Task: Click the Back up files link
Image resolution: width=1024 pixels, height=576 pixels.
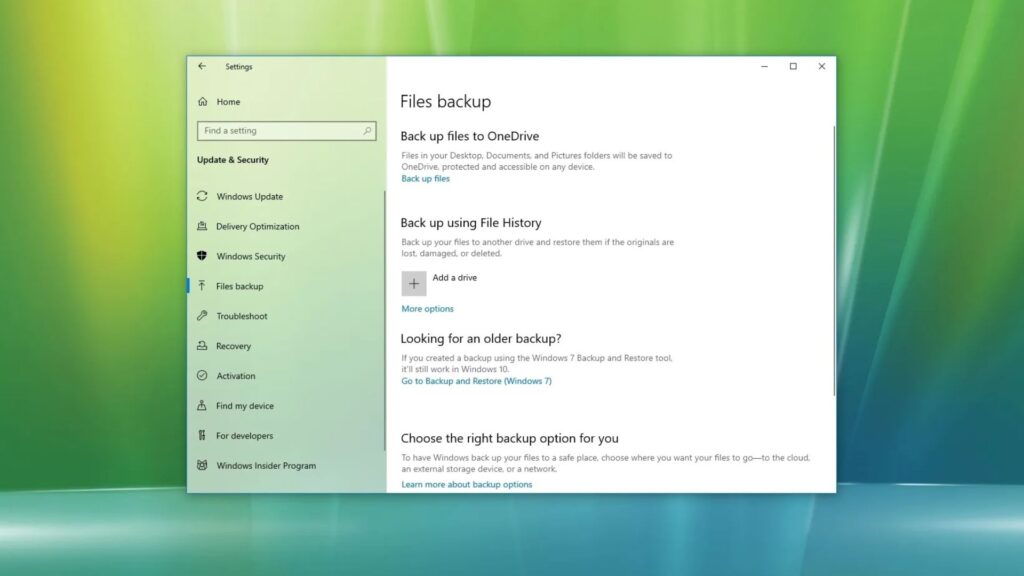Action: point(425,179)
